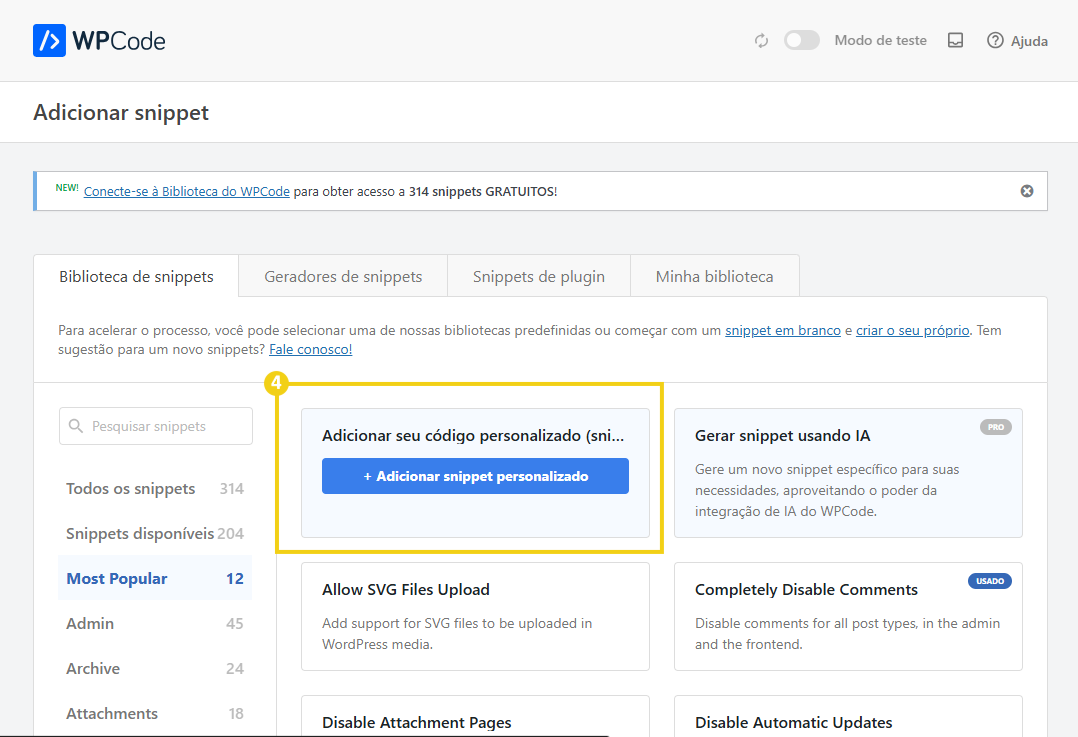Image resolution: width=1078 pixels, height=737 pixels.
Task: Dismiss the library notice banner
Action: (1026, 191)
